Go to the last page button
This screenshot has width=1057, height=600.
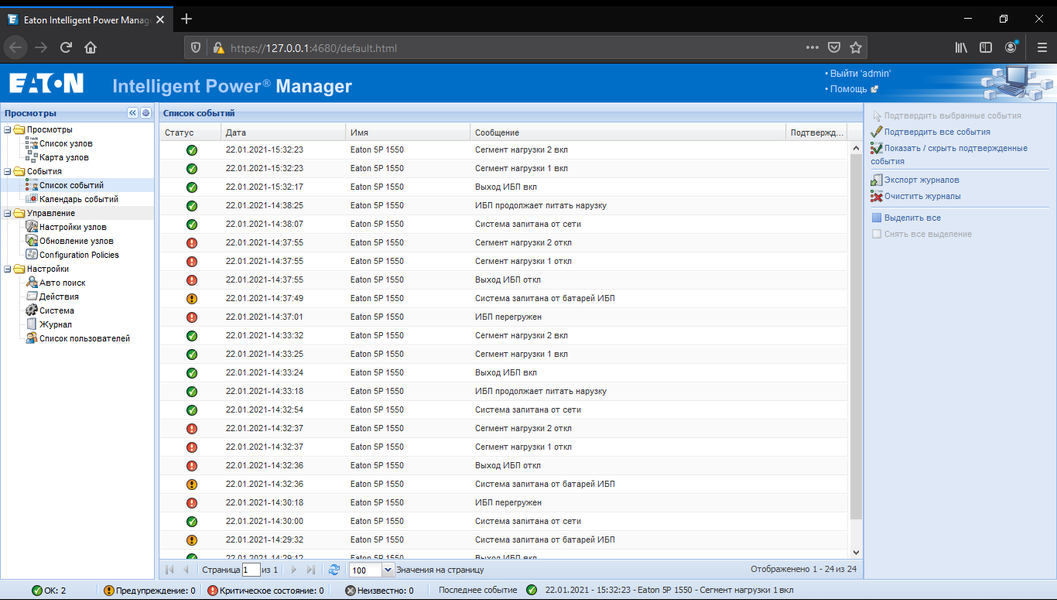pyautogui.click(x=311, y=570)
